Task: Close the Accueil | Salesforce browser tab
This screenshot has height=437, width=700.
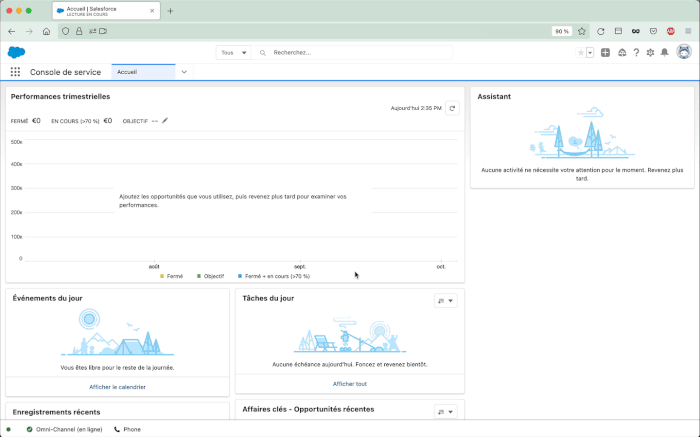Action: coord(152,11)
